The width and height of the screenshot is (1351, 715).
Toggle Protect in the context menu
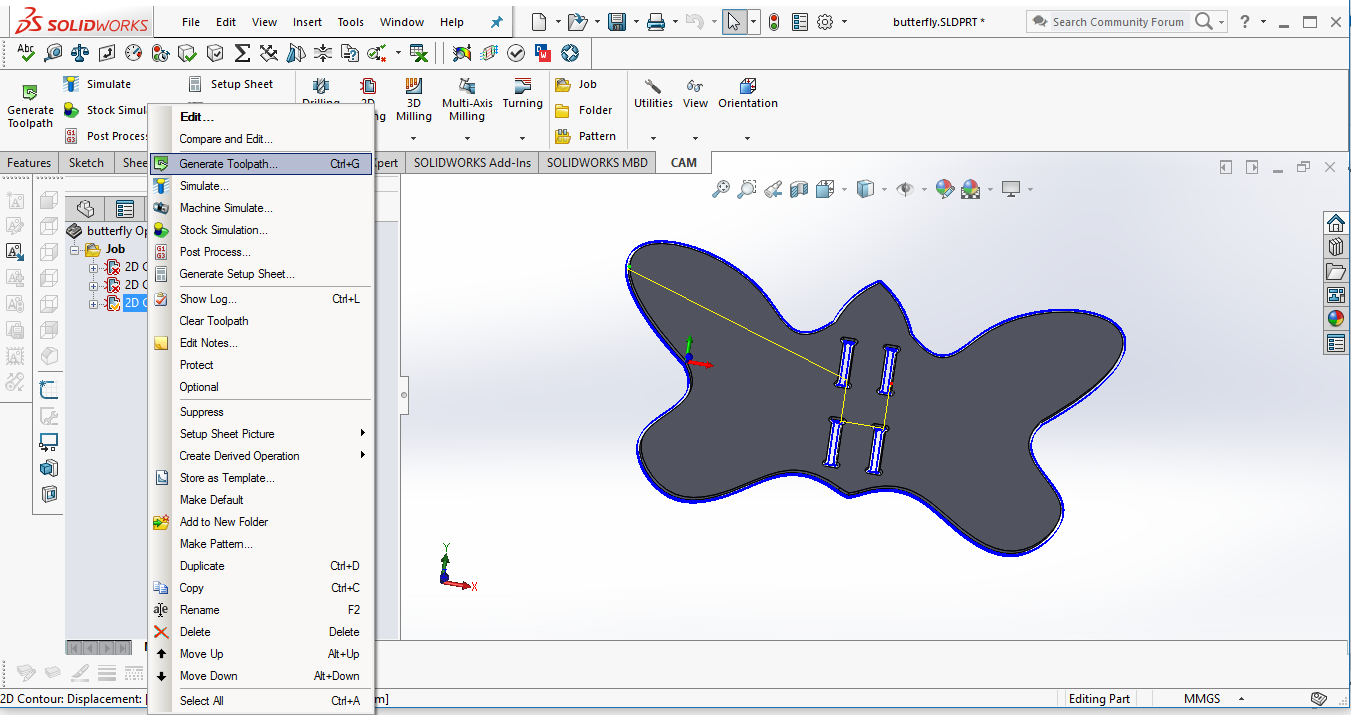197,365
